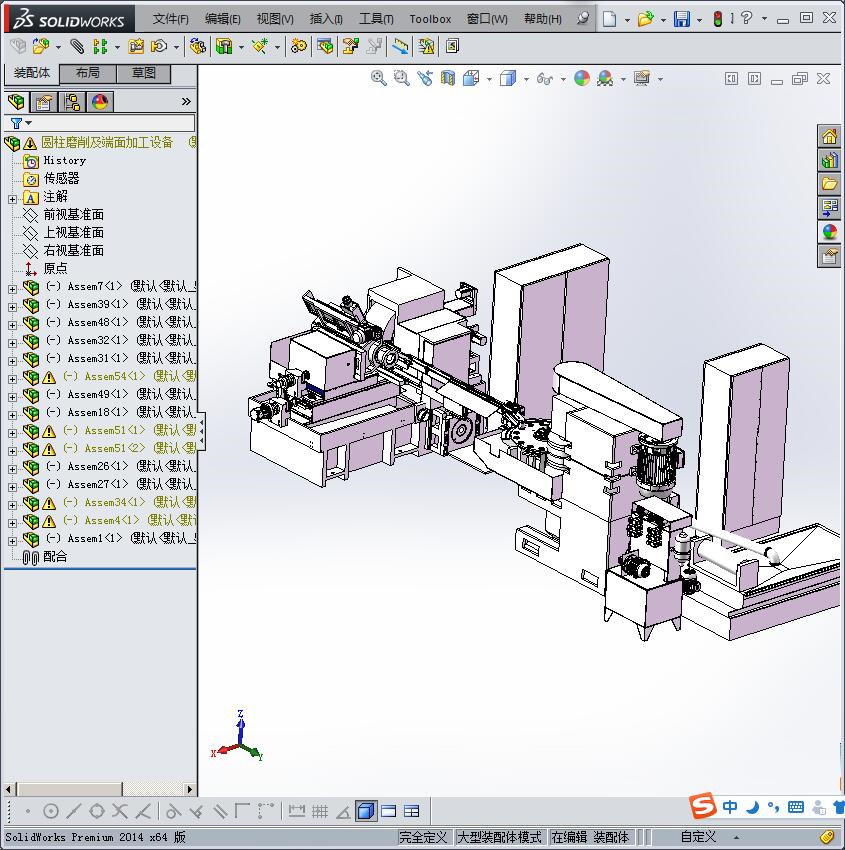Select the Save disk icon
The height and width of the screenshot is (850, 845).
(682, 19)
